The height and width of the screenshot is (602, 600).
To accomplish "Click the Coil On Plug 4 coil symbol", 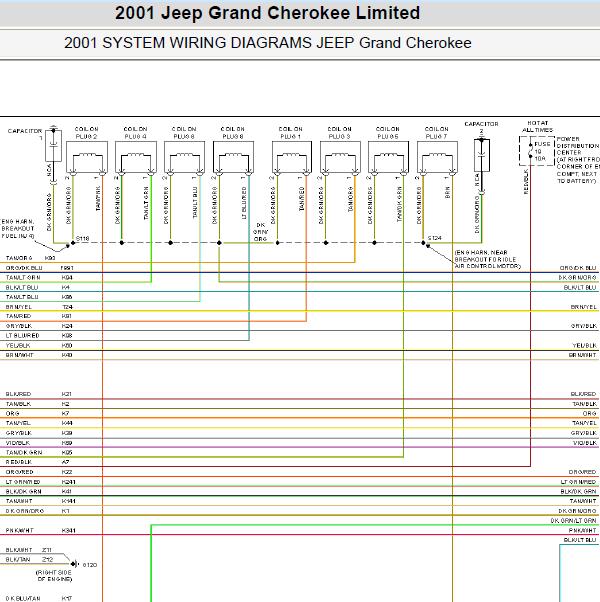I will click(x=136, y=157).
